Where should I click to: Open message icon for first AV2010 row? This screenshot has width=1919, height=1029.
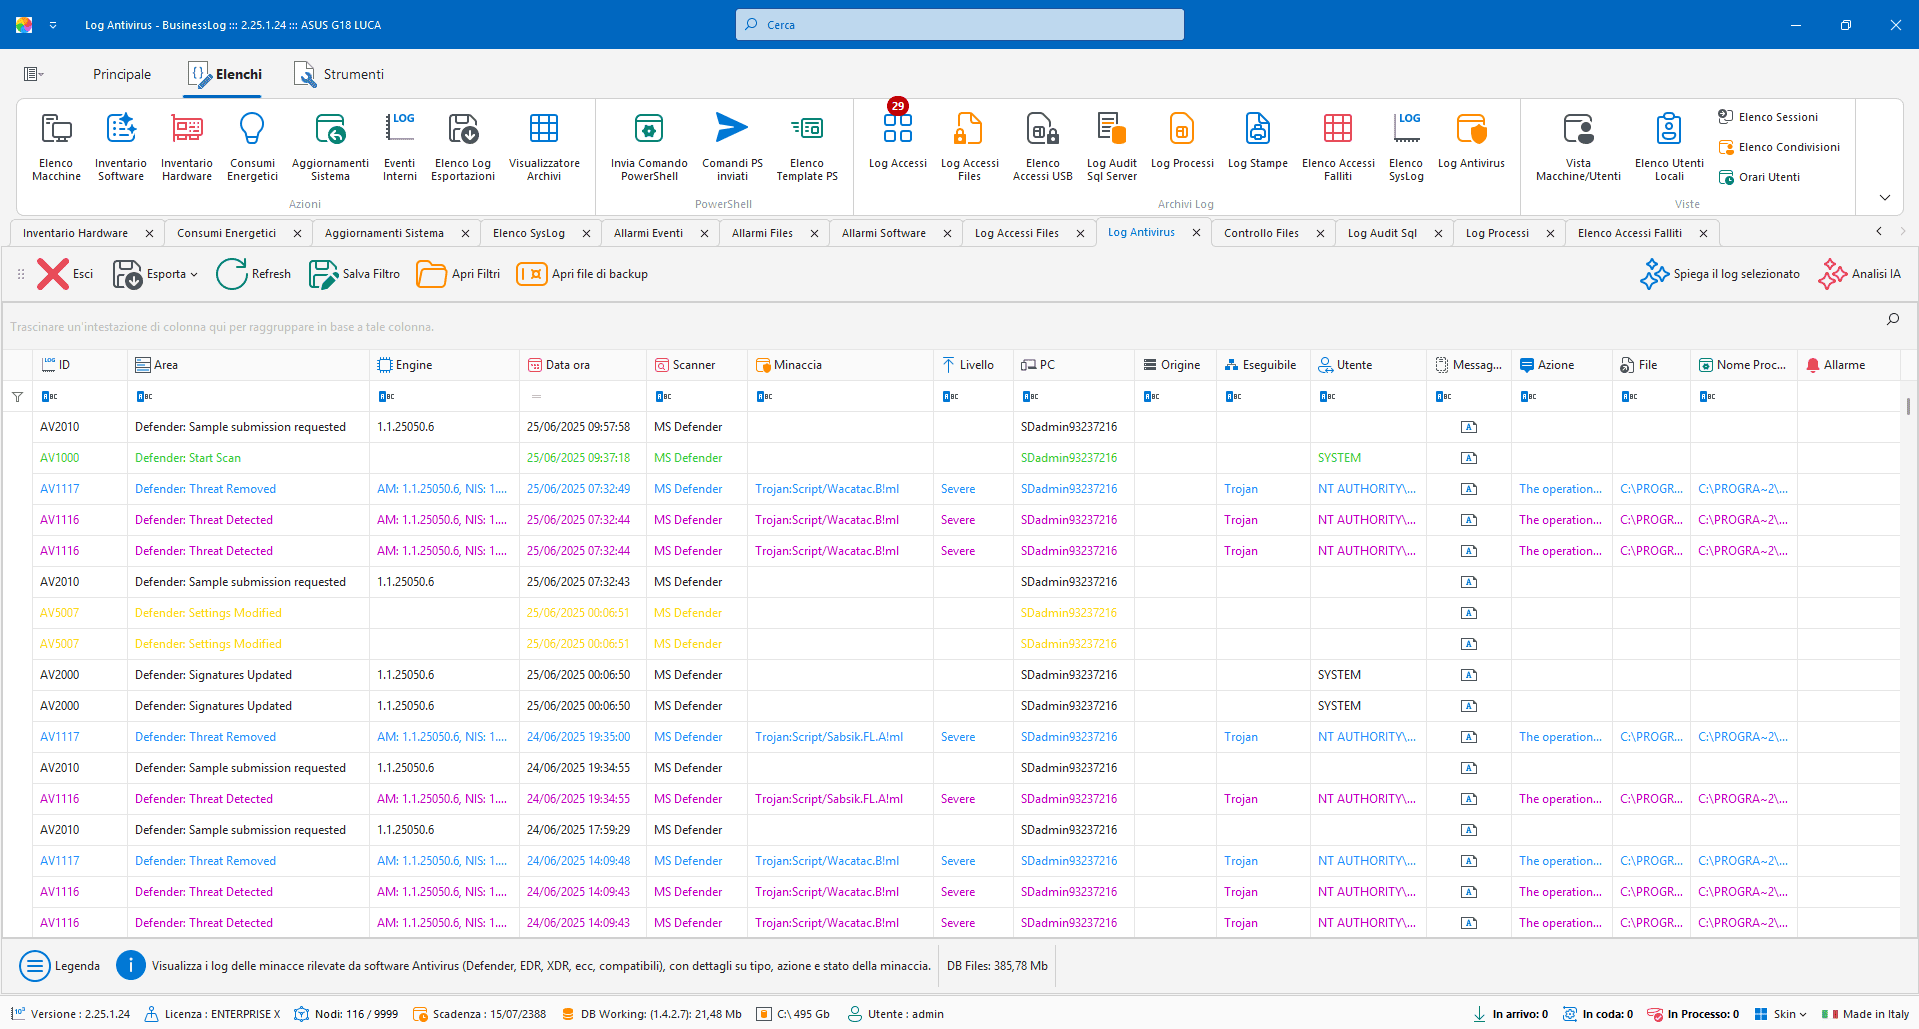(x=1468, y=427)
